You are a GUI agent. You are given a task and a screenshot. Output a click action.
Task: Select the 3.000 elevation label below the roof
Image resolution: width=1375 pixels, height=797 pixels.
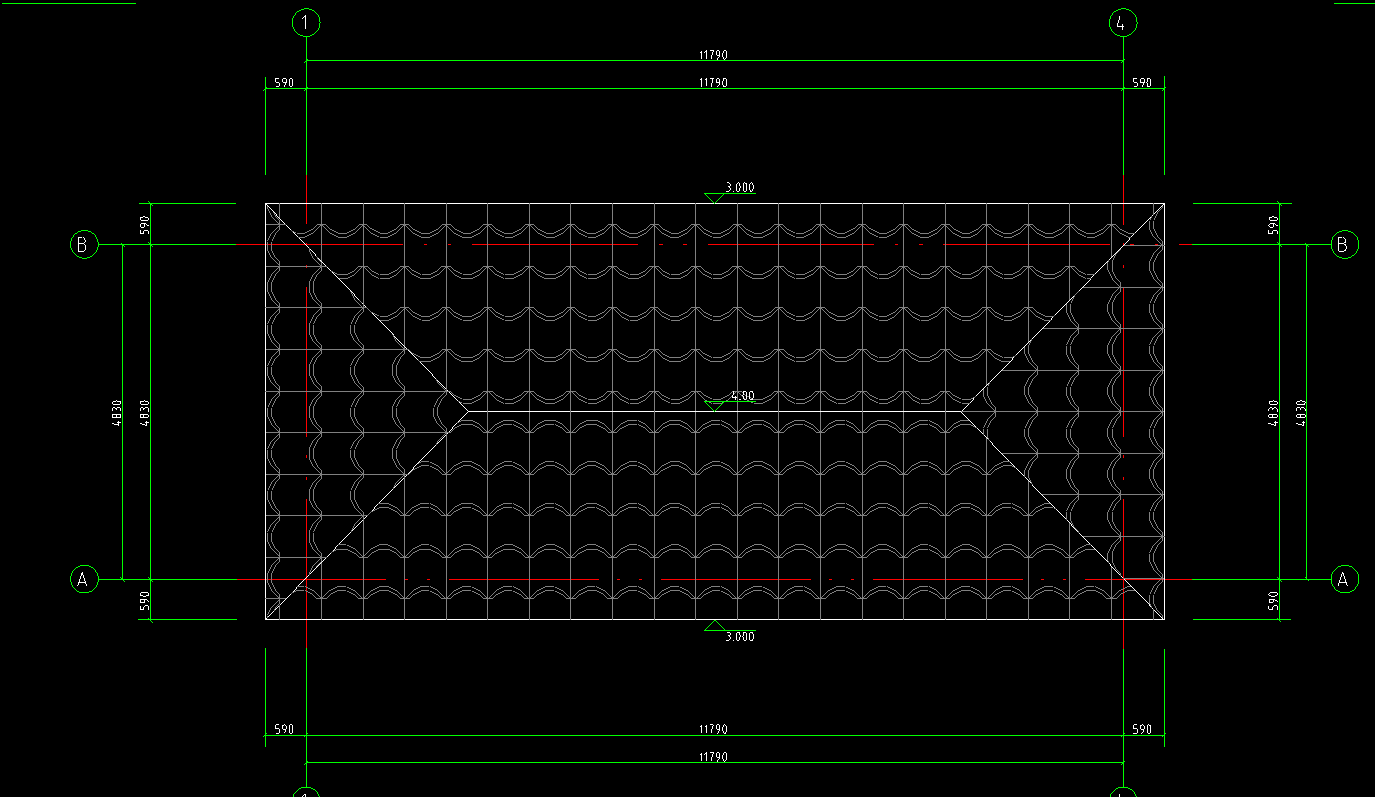[x=740, y=636]
